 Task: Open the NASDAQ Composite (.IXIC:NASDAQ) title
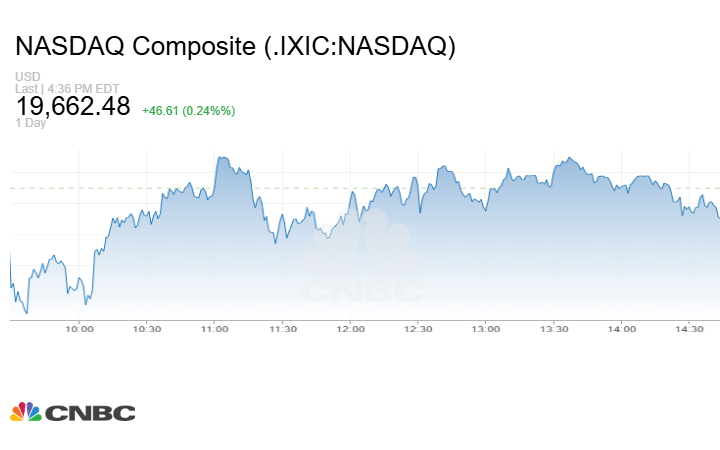[x=235, y=47]
